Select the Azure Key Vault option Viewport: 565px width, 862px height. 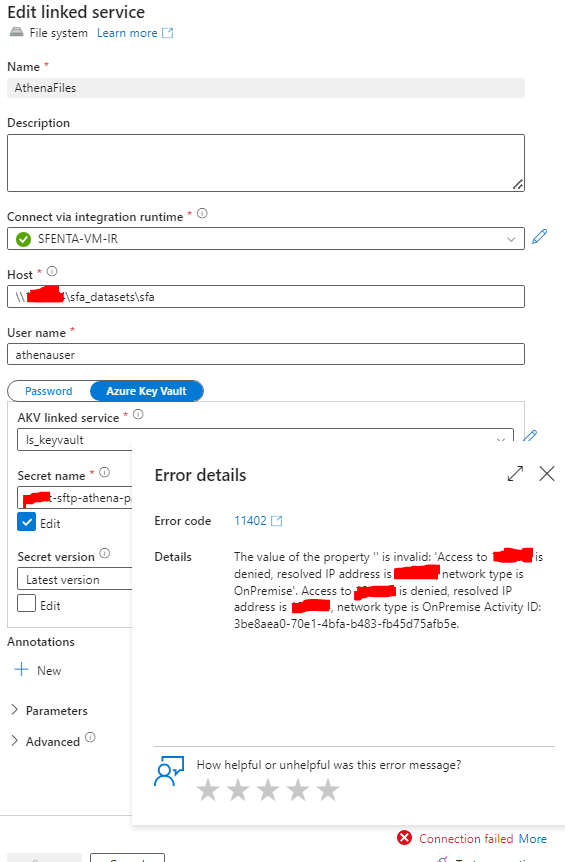tap(146, 391)
